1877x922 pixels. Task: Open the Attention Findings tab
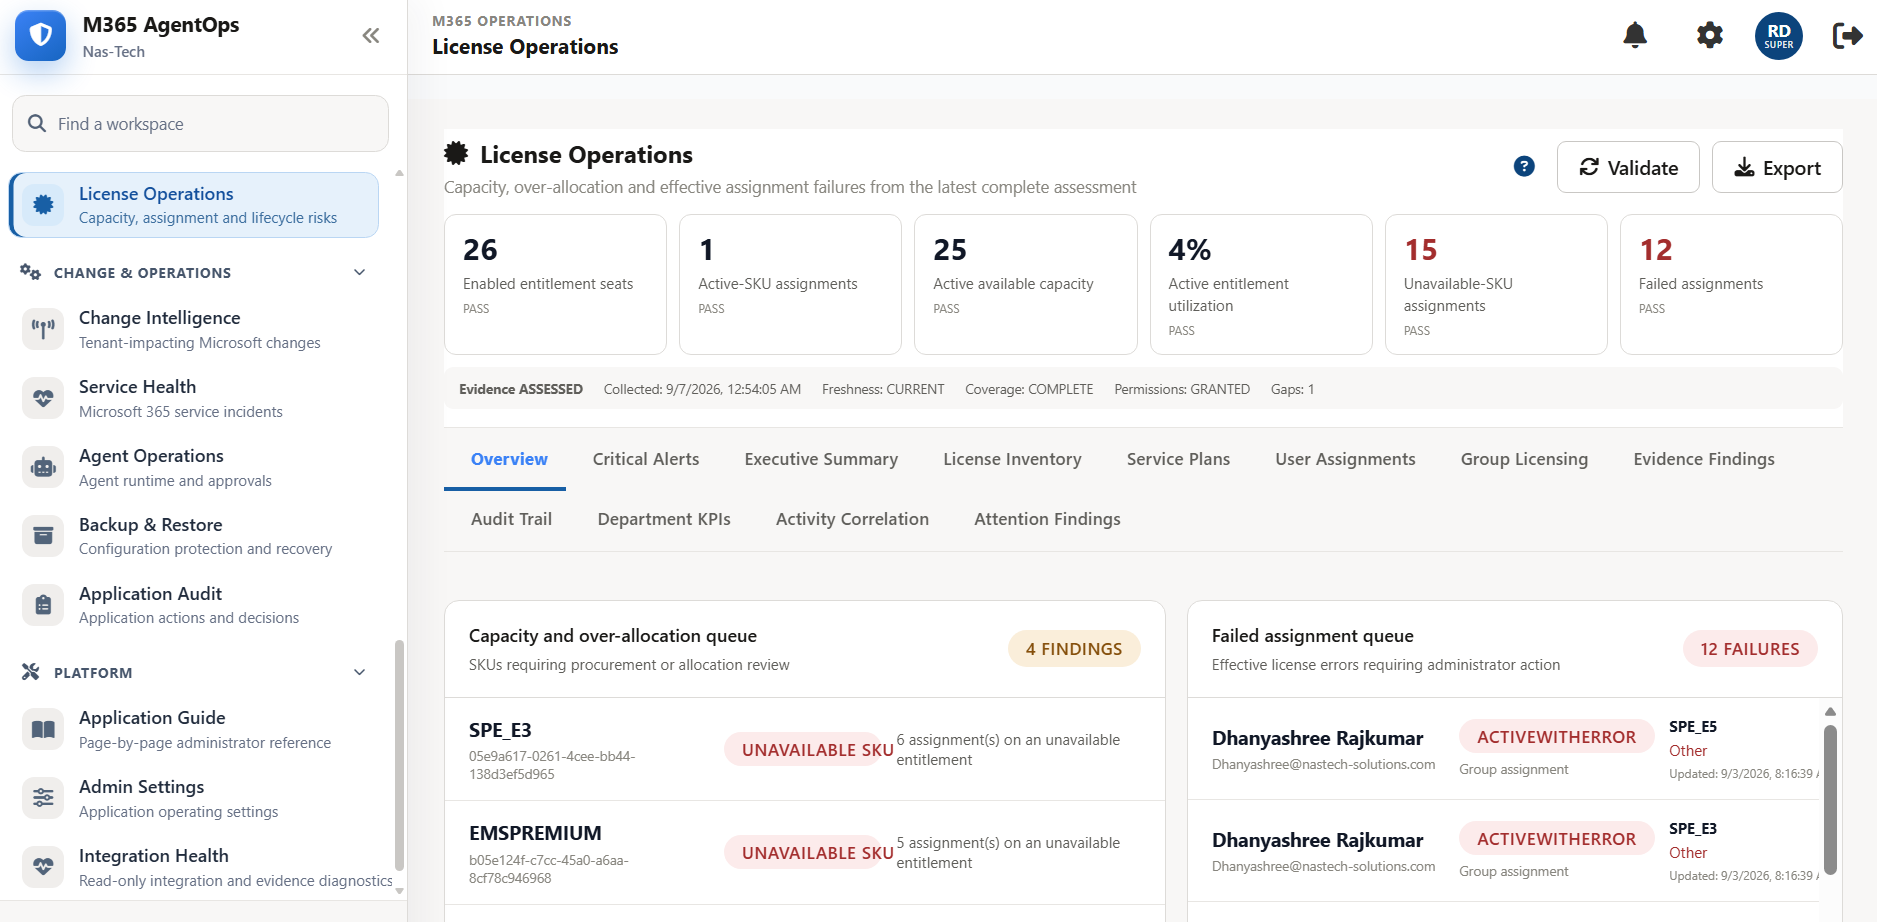[1047, 519]
